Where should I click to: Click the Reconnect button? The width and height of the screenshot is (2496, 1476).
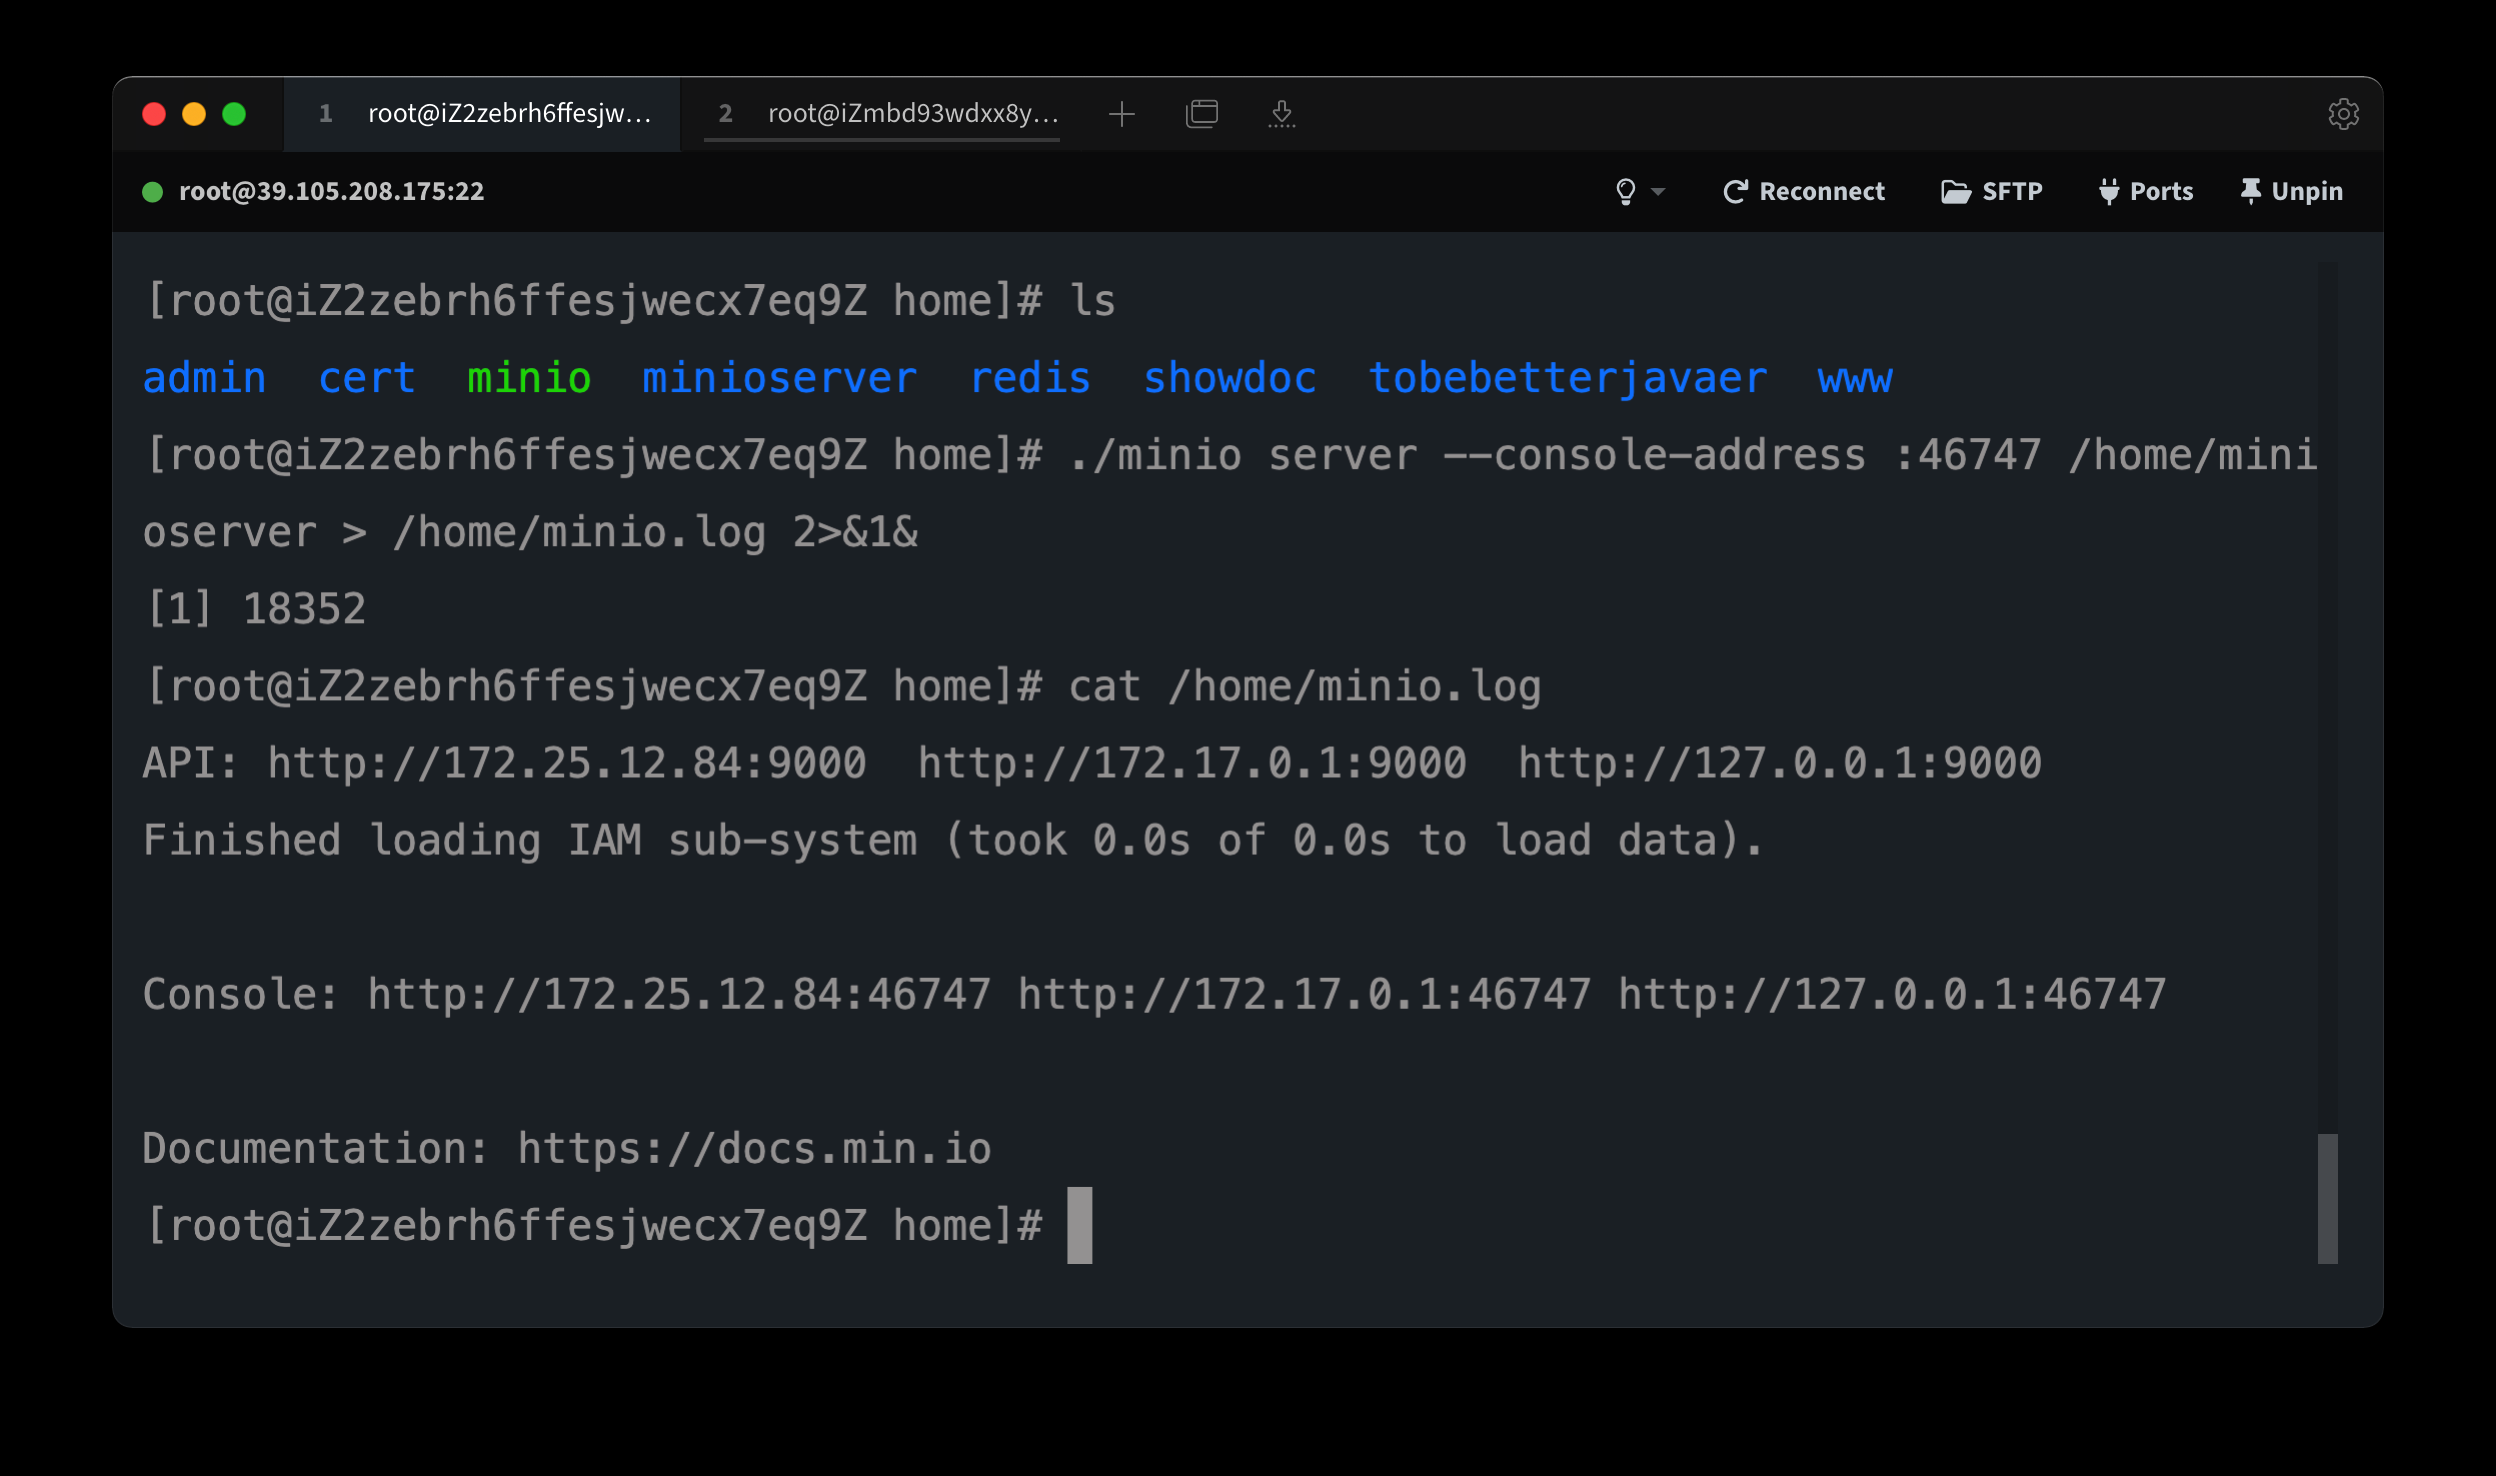(1804, 191)
